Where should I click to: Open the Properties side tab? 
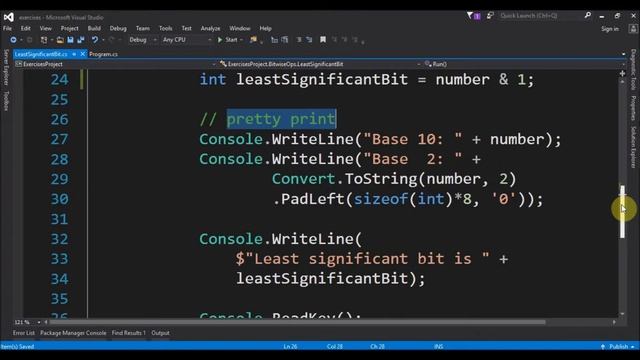(633, 108)
